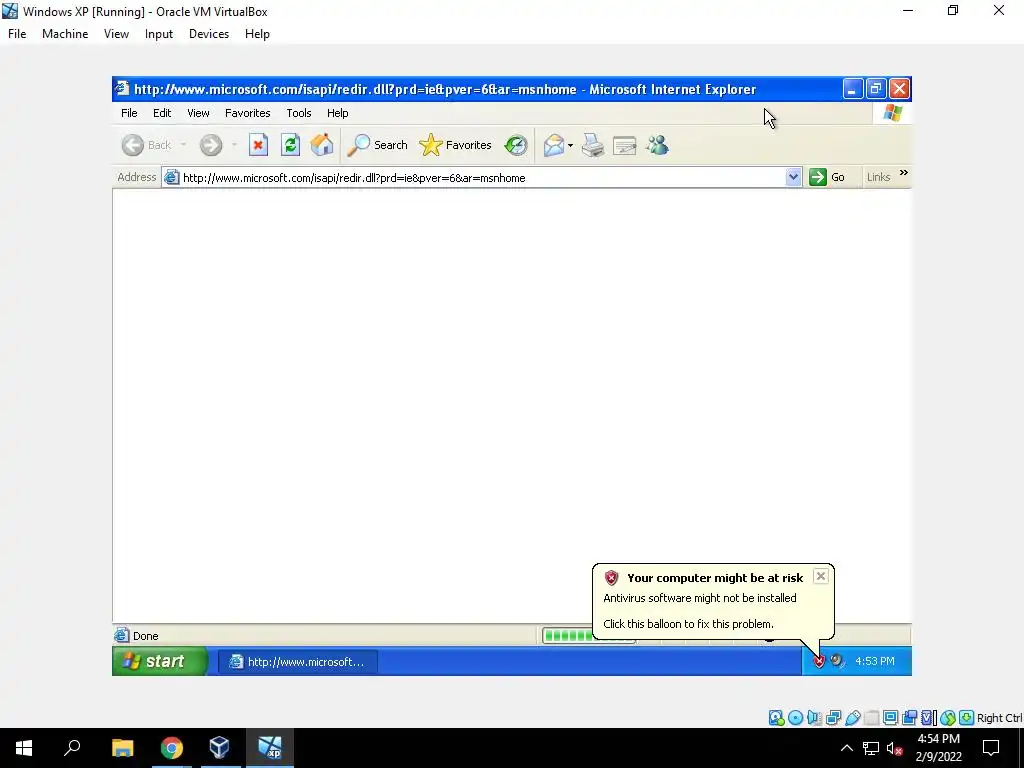The image size is (1024, 768).
Task: Open File Explorer from the taskbar
Action: click(122, 748)
